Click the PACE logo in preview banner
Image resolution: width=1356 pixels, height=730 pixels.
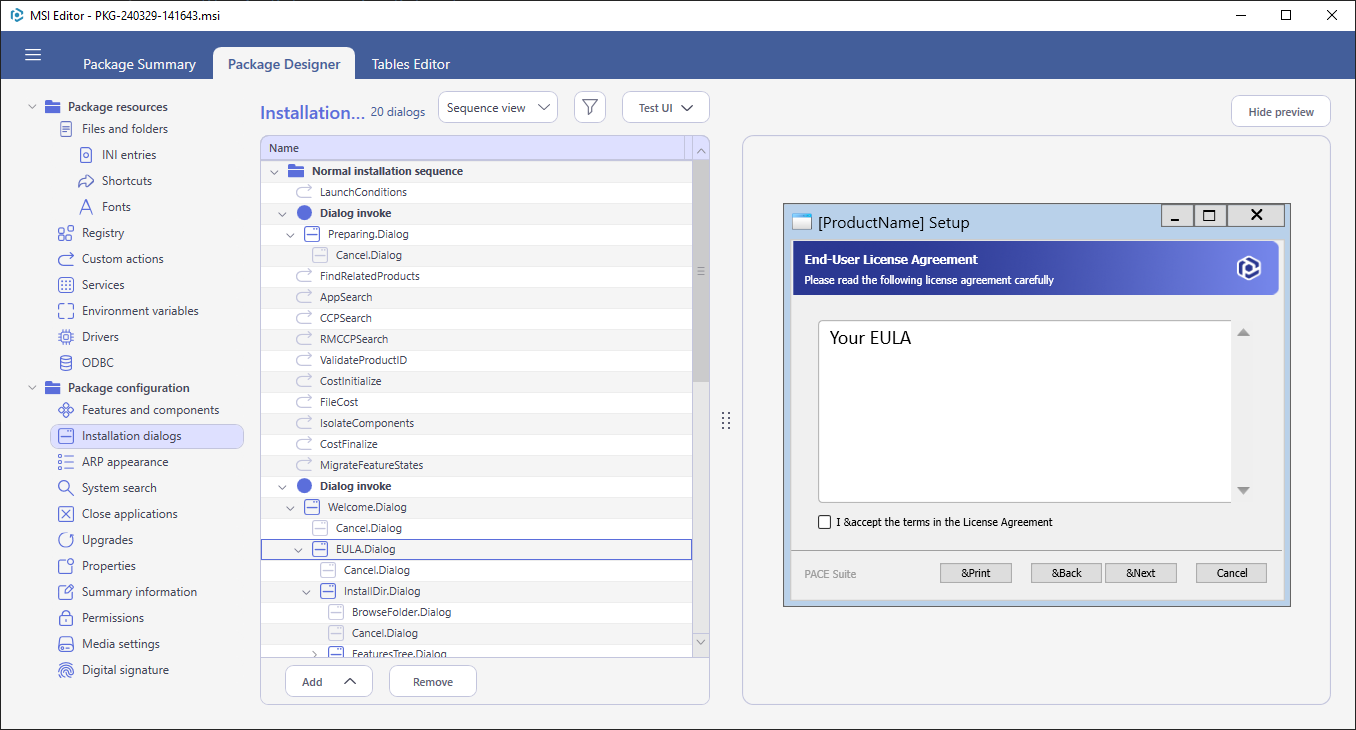(x=1248, y=268)
